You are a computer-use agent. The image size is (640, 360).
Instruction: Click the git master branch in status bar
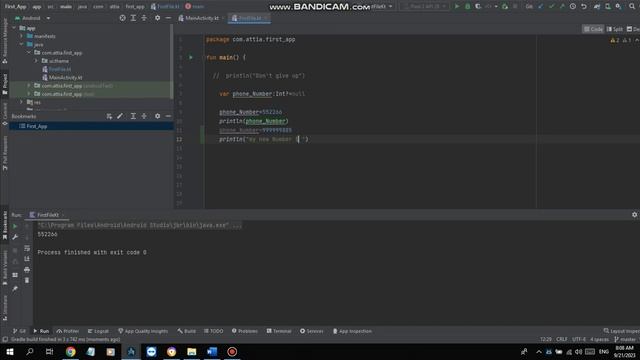[x=625, y=340]
